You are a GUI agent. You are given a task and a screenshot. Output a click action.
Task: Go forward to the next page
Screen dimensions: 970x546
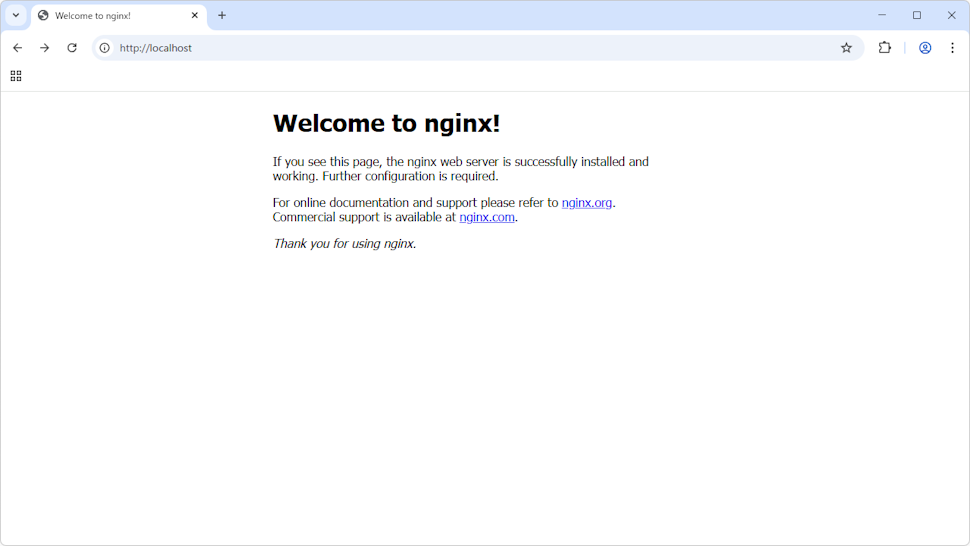[45, 48]
